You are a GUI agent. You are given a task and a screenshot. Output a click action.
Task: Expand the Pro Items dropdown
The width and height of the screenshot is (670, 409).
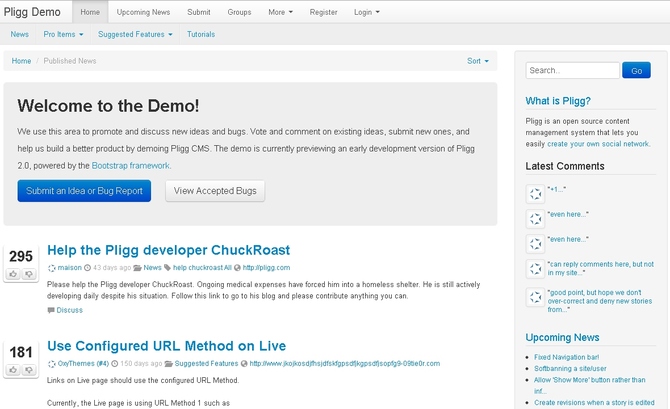point(63,34)
